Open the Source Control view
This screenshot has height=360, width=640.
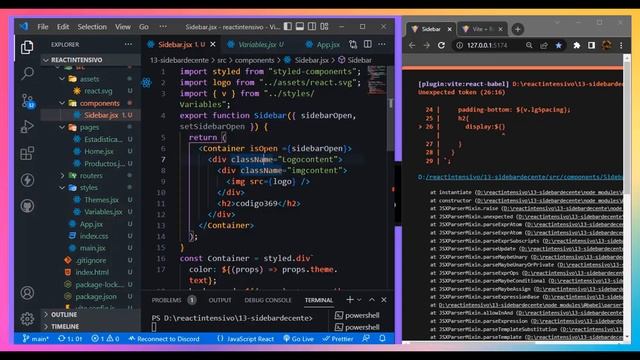[27, 100]
